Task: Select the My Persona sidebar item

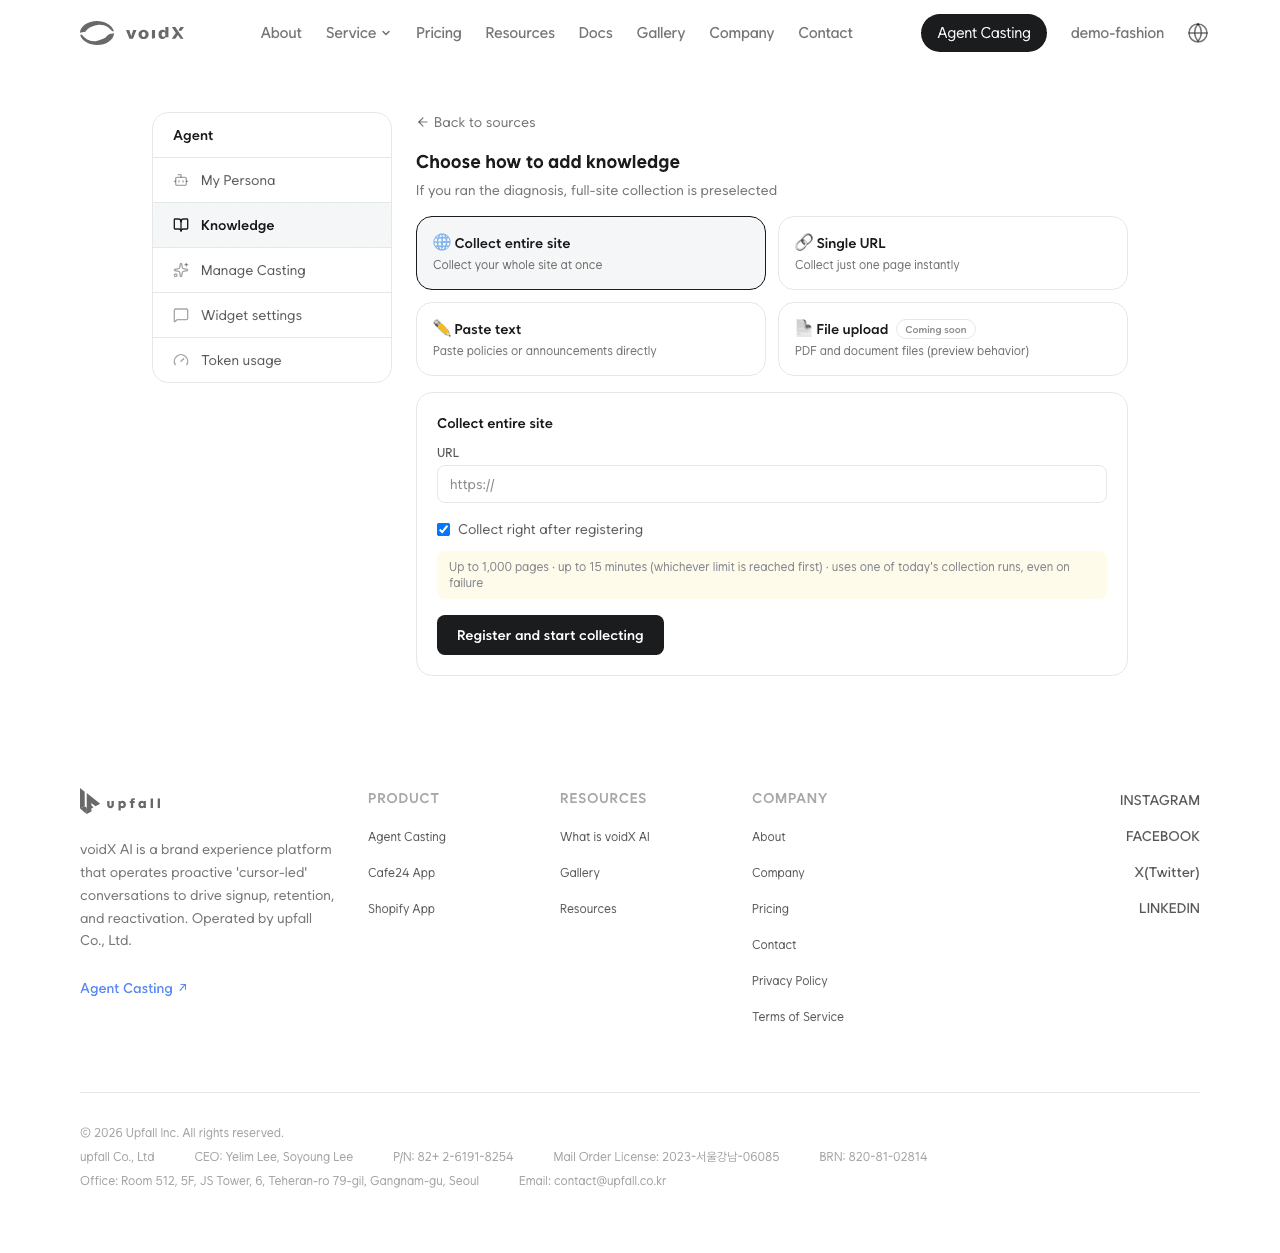Action: (x=272, y=180)
